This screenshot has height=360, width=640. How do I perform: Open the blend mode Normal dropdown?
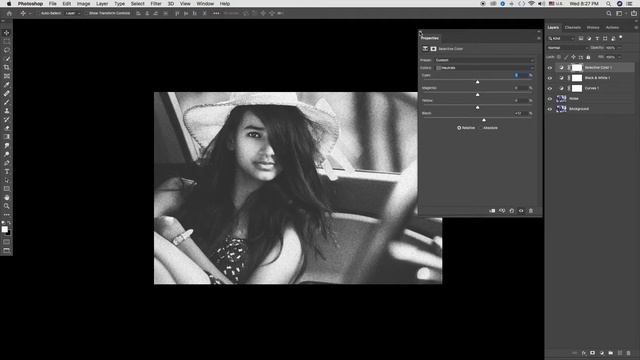[x=567, y=48]
